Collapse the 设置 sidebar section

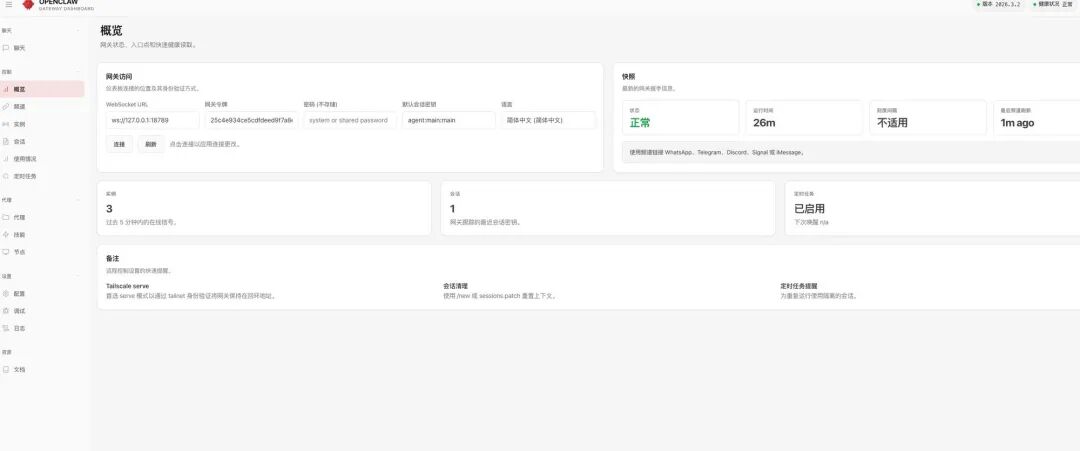click(7, 276)
